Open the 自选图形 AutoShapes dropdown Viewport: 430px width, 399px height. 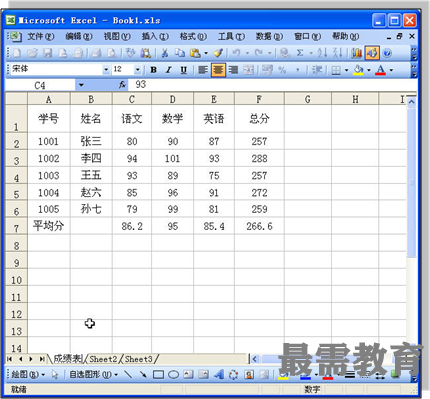[x=94, y=374]
